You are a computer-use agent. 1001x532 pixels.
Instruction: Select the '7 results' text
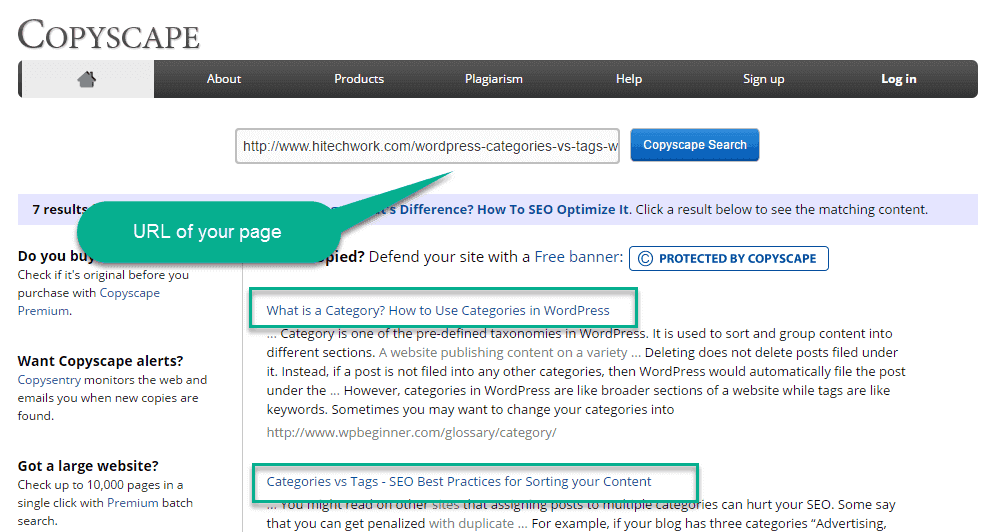59,209
